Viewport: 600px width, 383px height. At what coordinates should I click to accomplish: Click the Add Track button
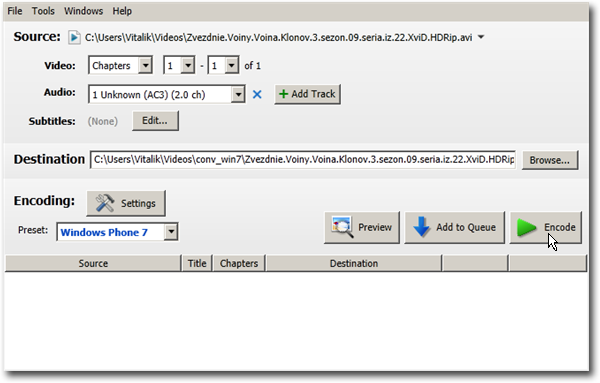tap(307, 94)
